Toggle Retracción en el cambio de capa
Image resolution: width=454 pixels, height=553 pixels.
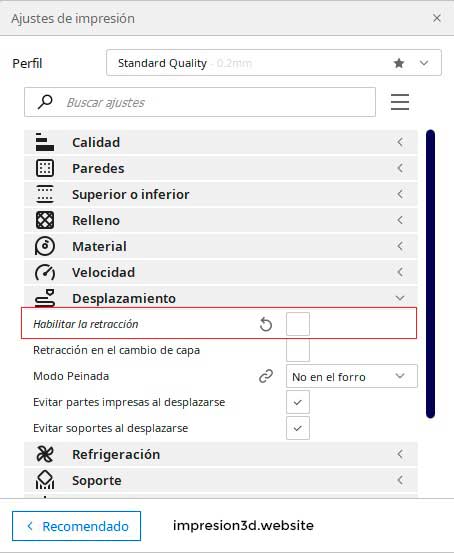[x=298, y=350]
